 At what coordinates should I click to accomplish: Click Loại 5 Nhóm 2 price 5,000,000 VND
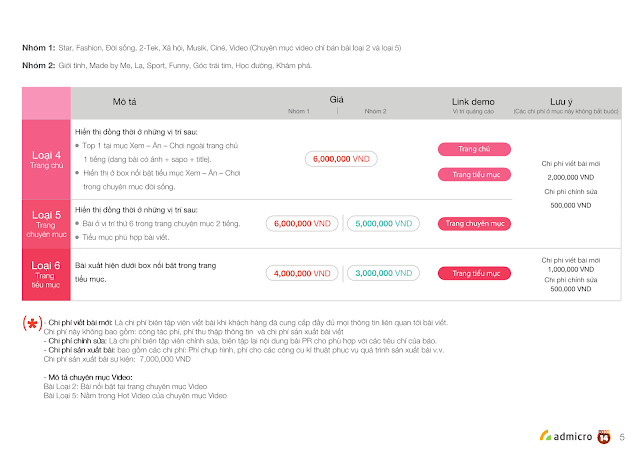[x=383, y=224]
